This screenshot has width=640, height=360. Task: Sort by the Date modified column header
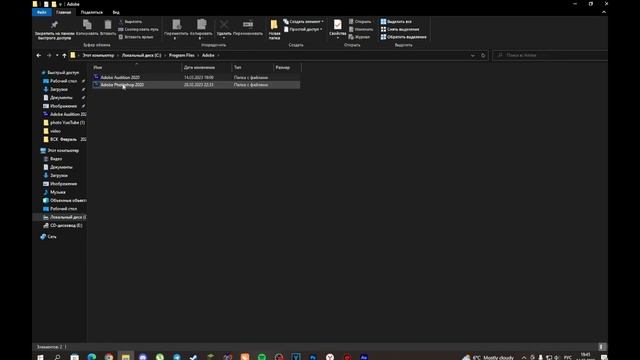[x=207, y=67]
